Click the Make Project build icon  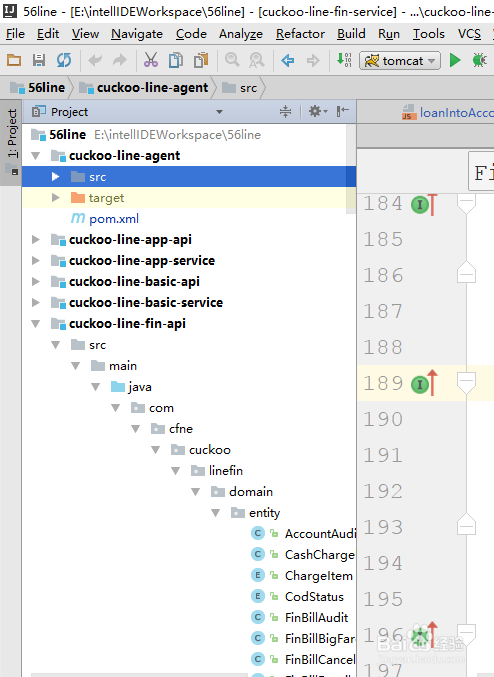(344, 60)
